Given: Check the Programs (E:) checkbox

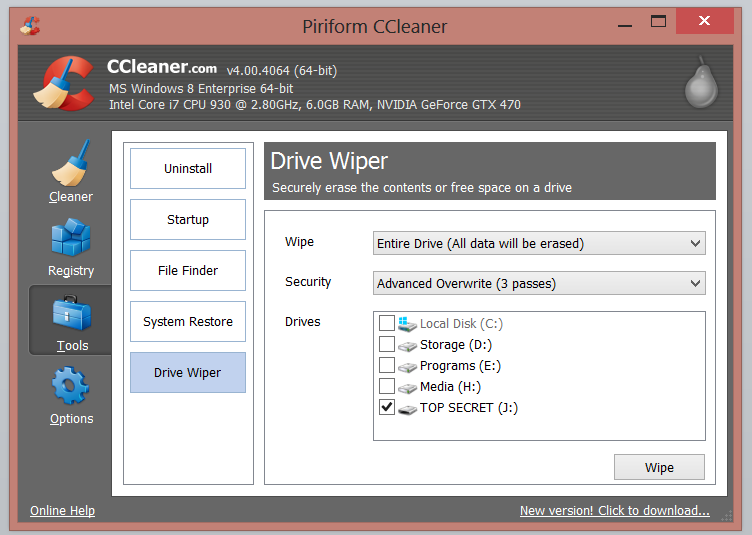Looking at the screenshot, I should click(x=387, y=365).
